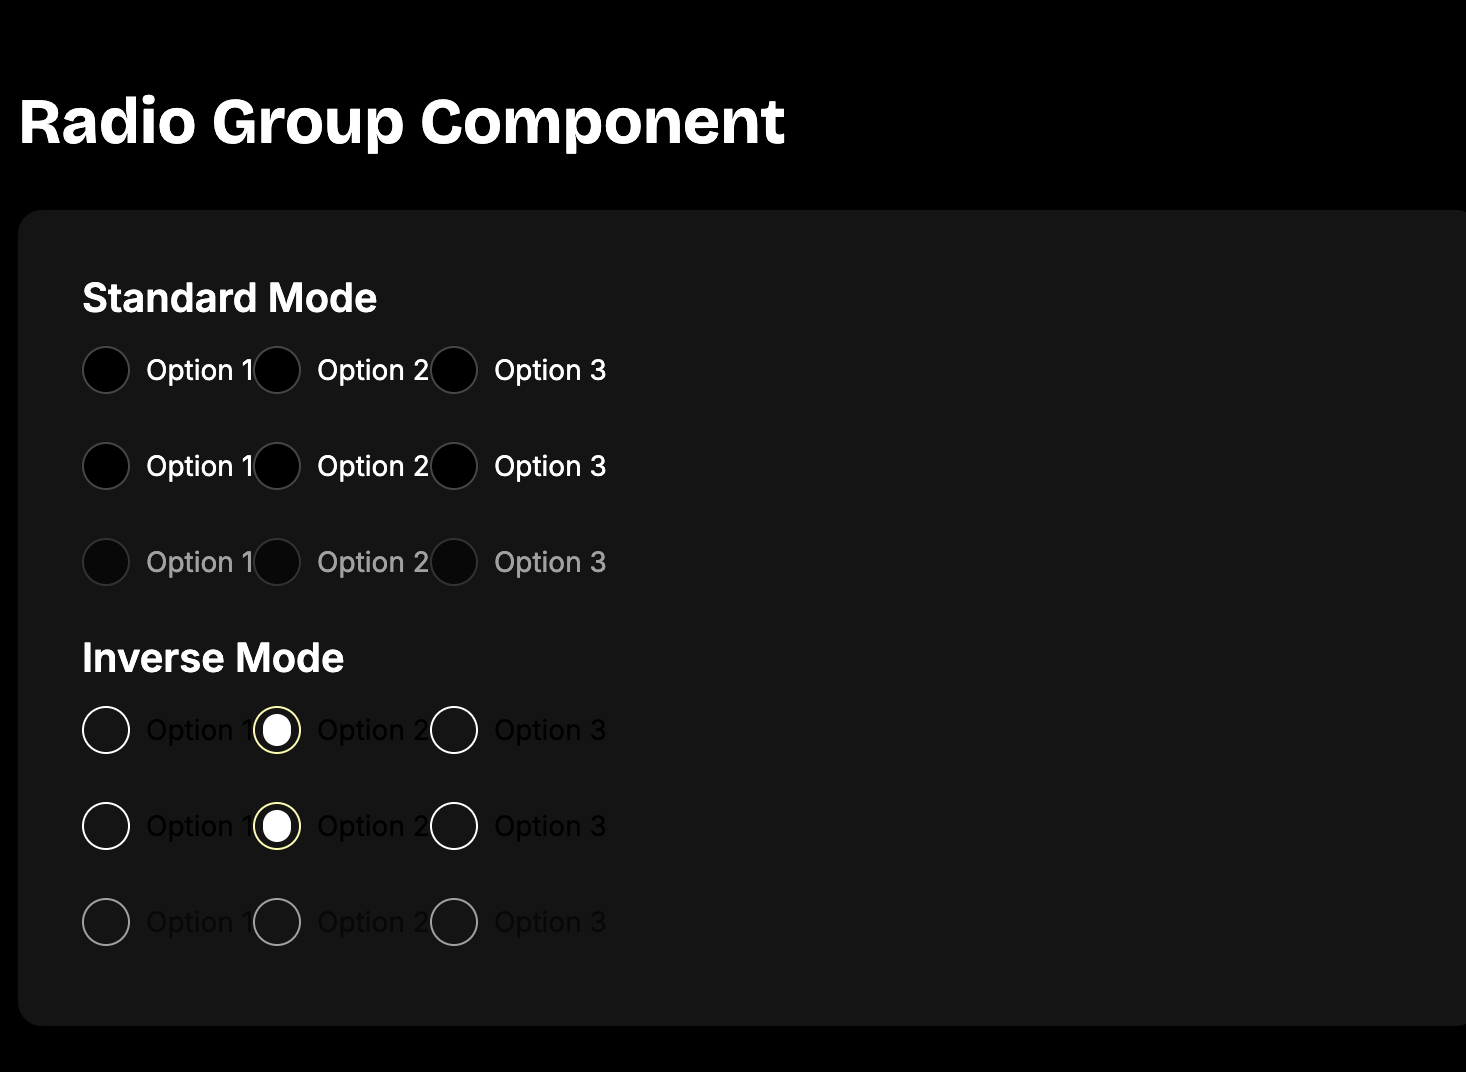Choose Option 1 radio in second Standard Mode row
The height and width of the screenshot is (1072, 1466).
[x=106, y=466]
